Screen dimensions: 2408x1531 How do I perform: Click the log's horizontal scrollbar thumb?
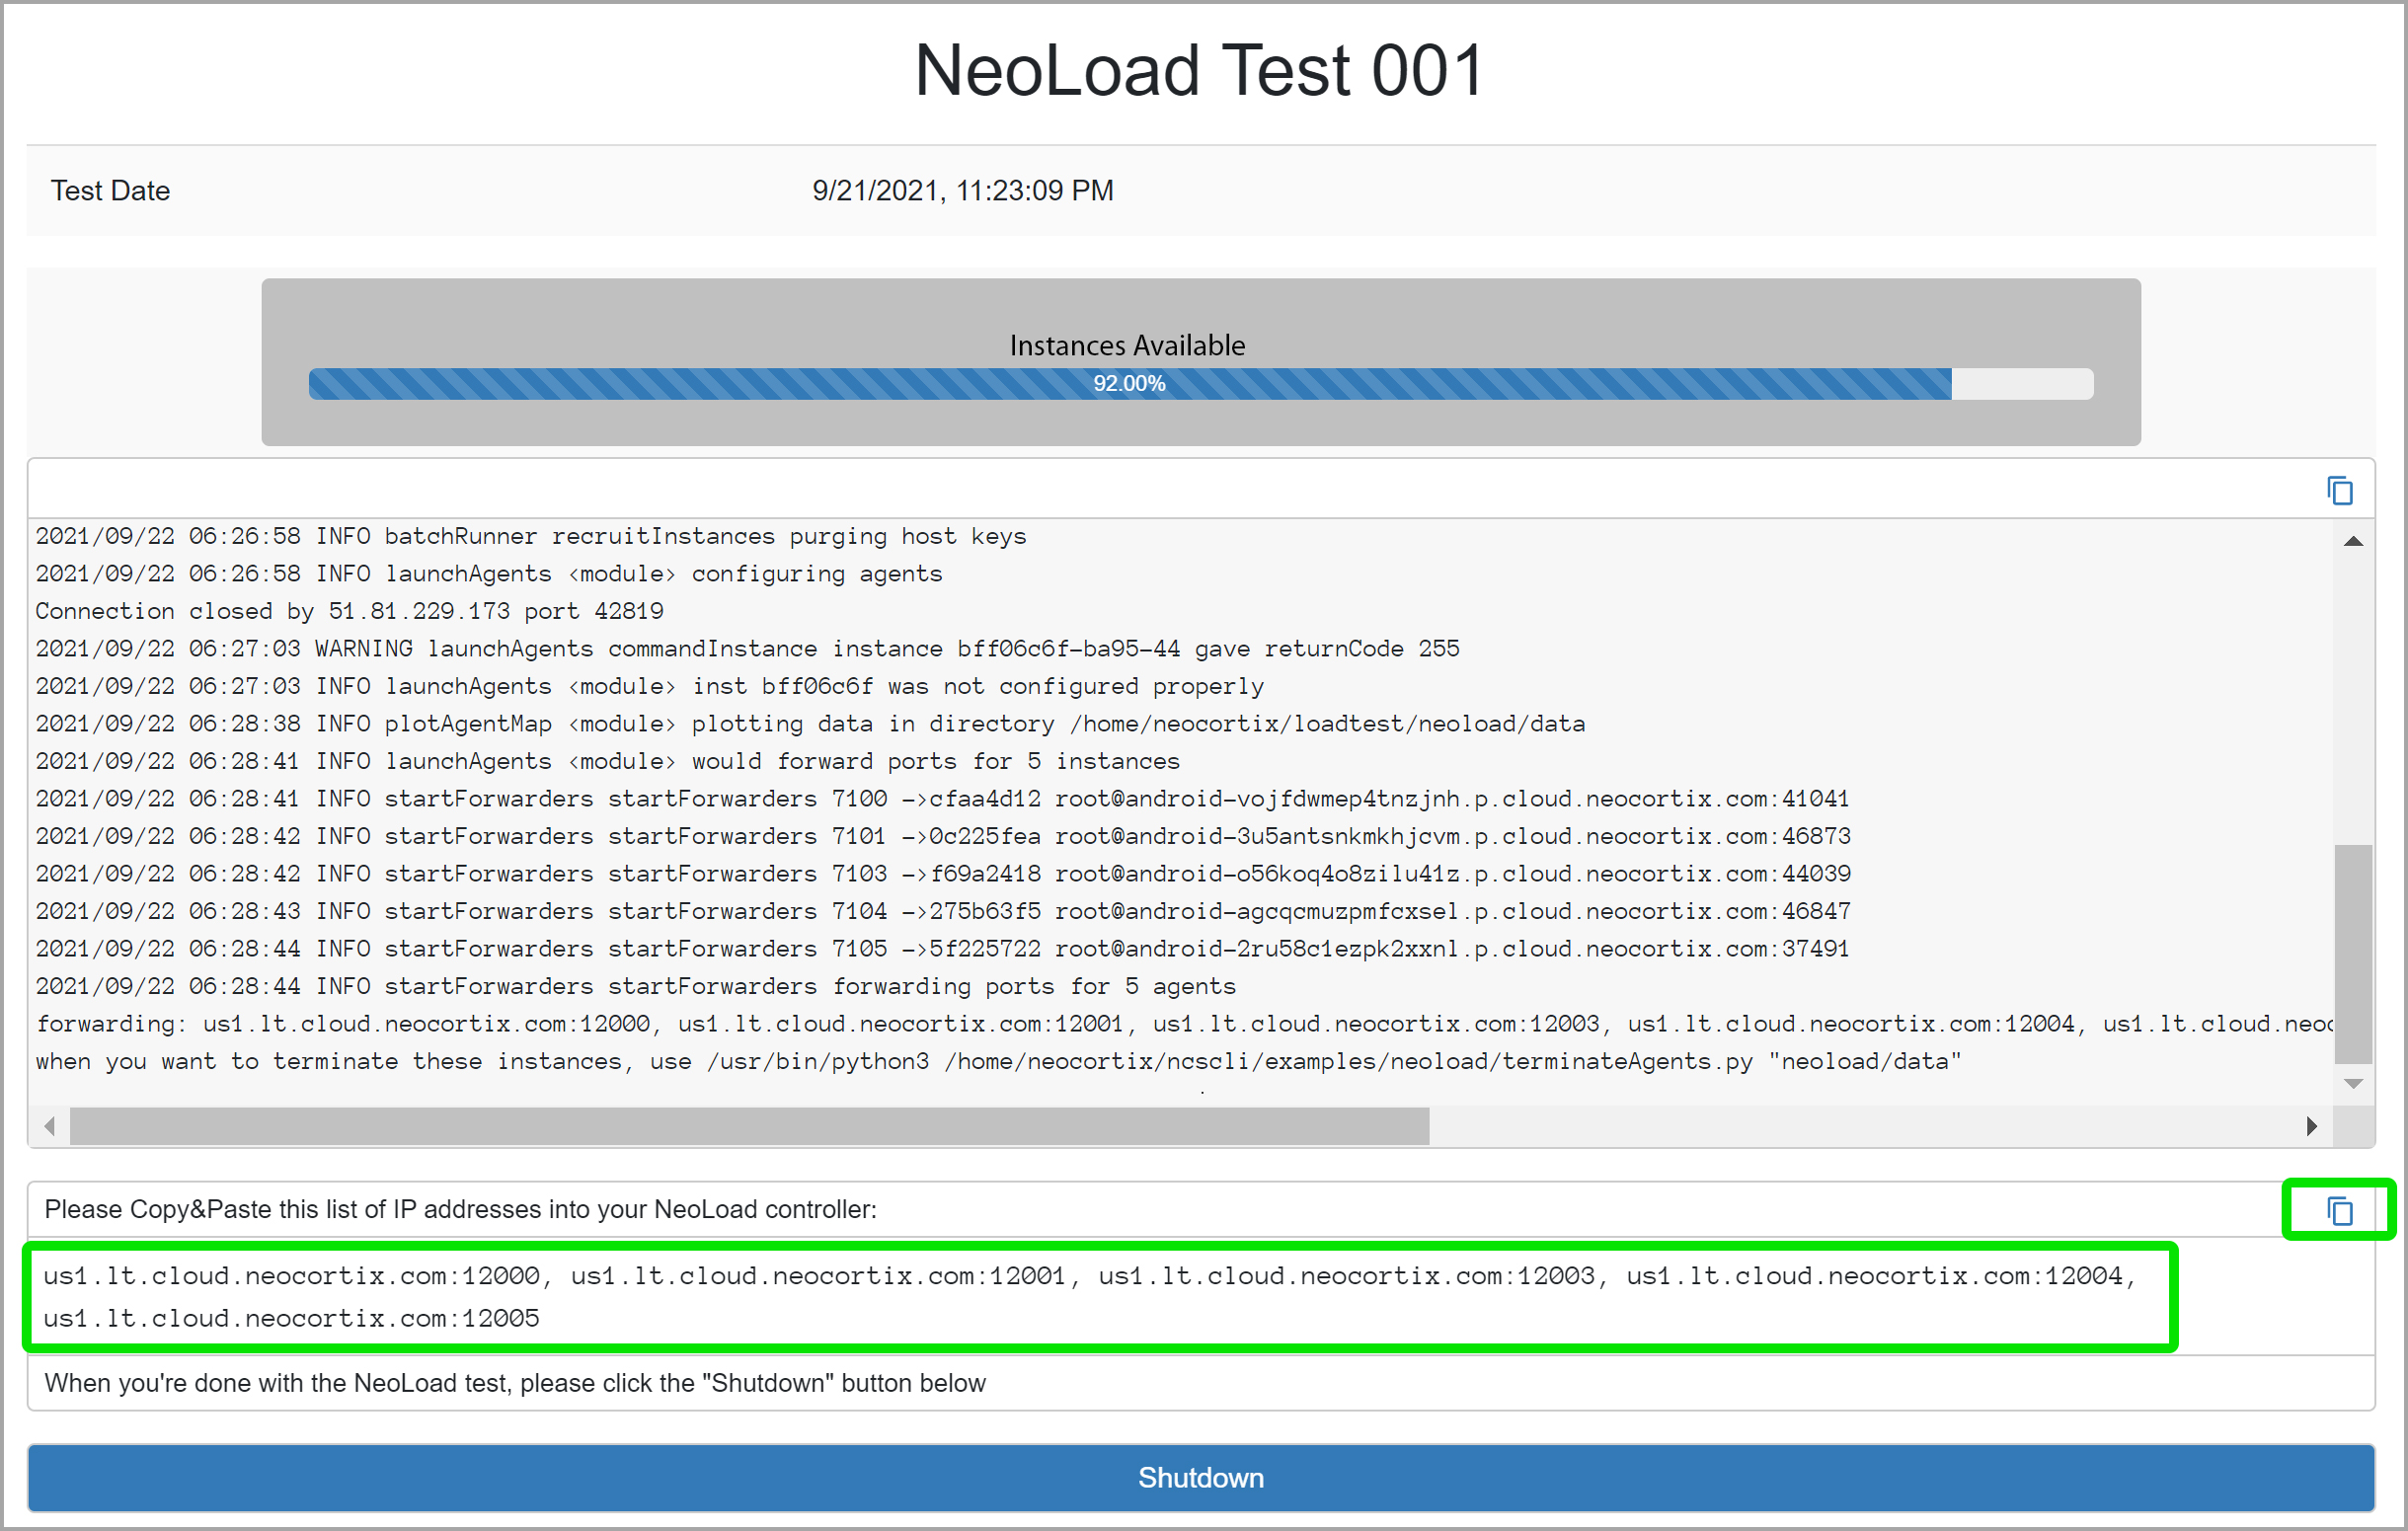click(749, 1126)
